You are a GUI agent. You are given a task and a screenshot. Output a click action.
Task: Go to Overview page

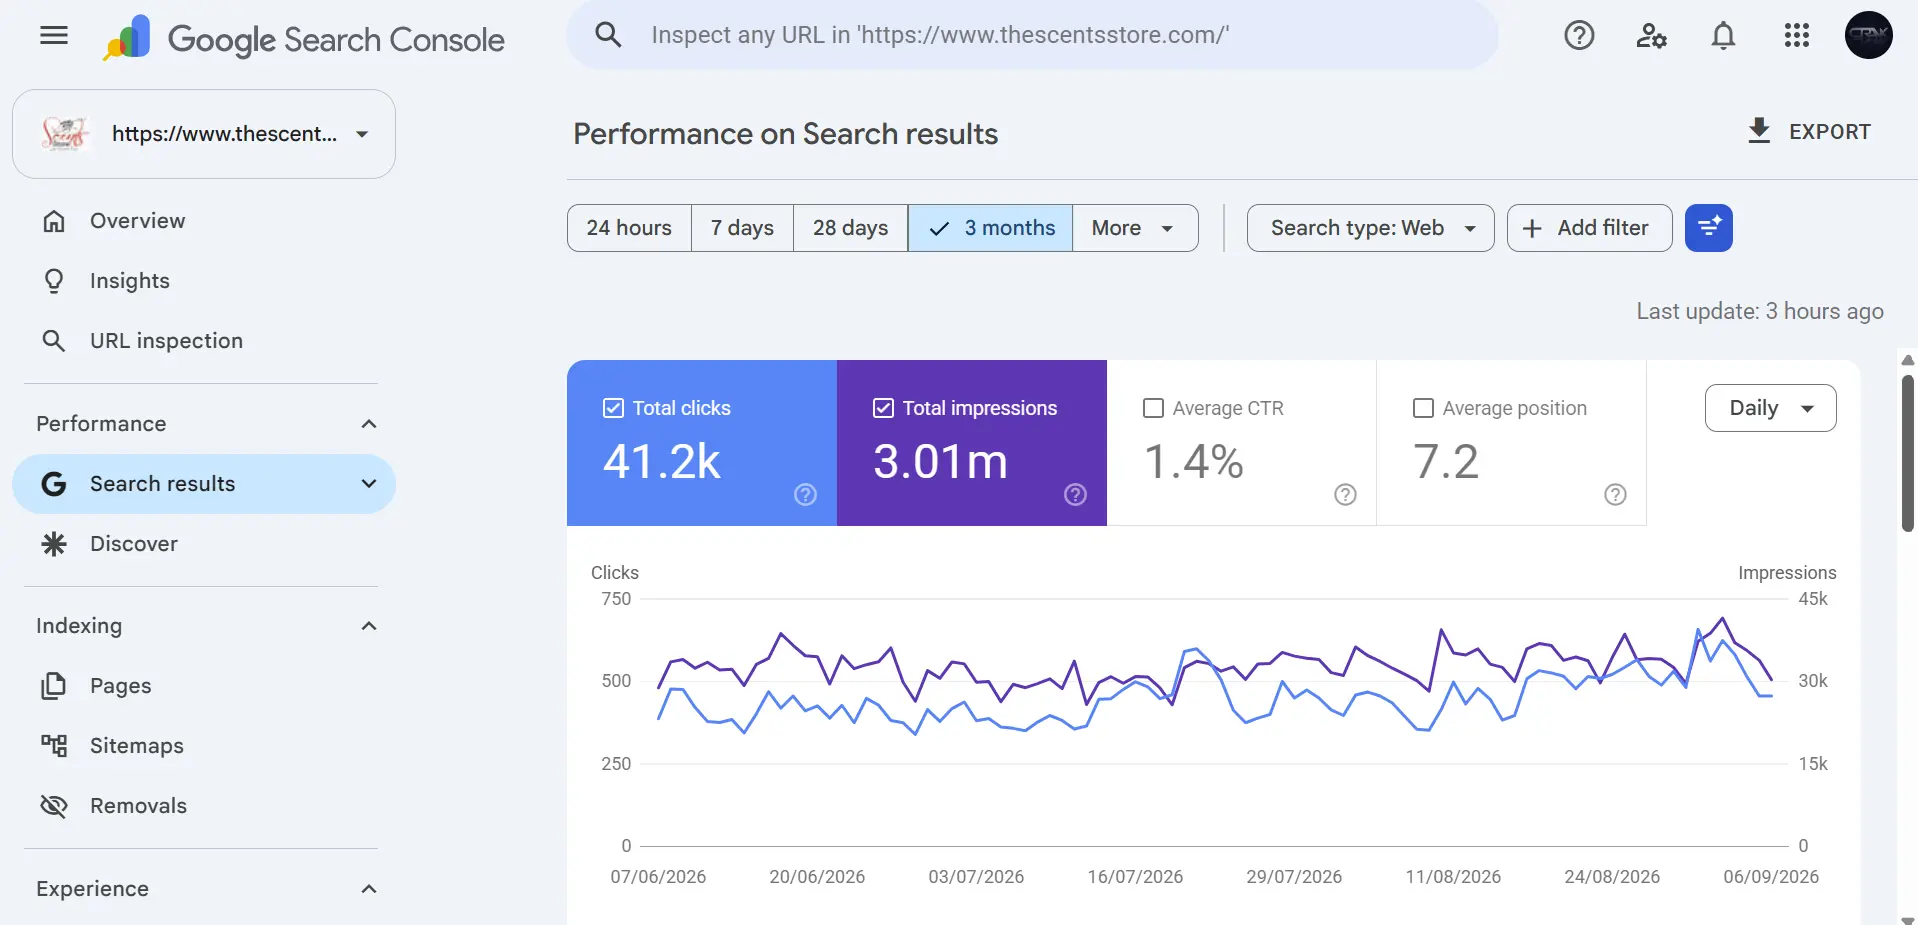point(204,221)
